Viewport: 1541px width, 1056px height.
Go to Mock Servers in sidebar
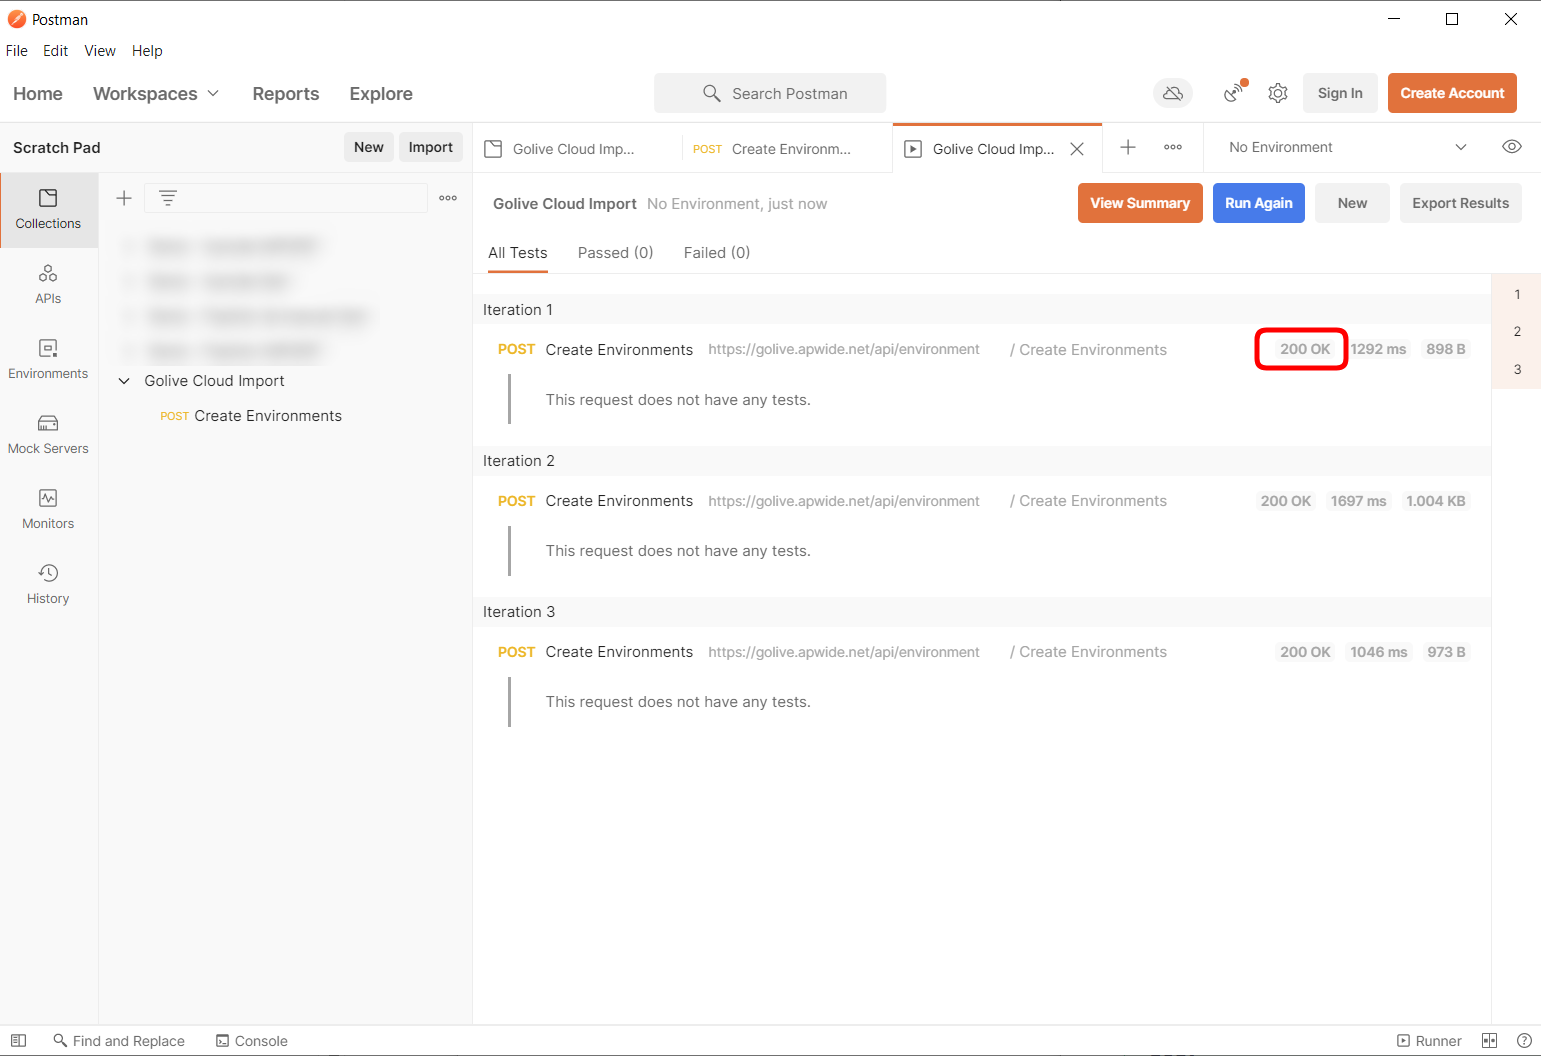coord(48,434)
